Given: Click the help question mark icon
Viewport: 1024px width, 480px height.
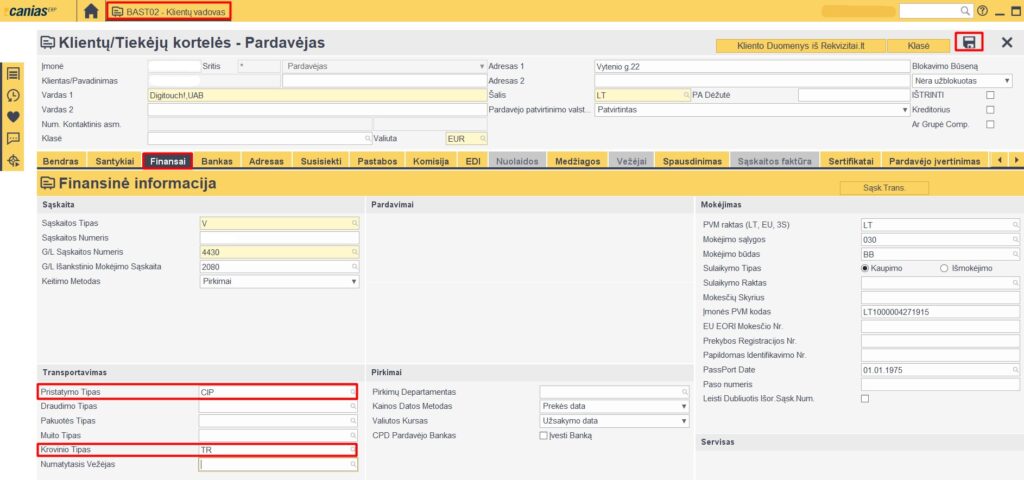Looking at the screenshot, I should [x=982, y=11].
